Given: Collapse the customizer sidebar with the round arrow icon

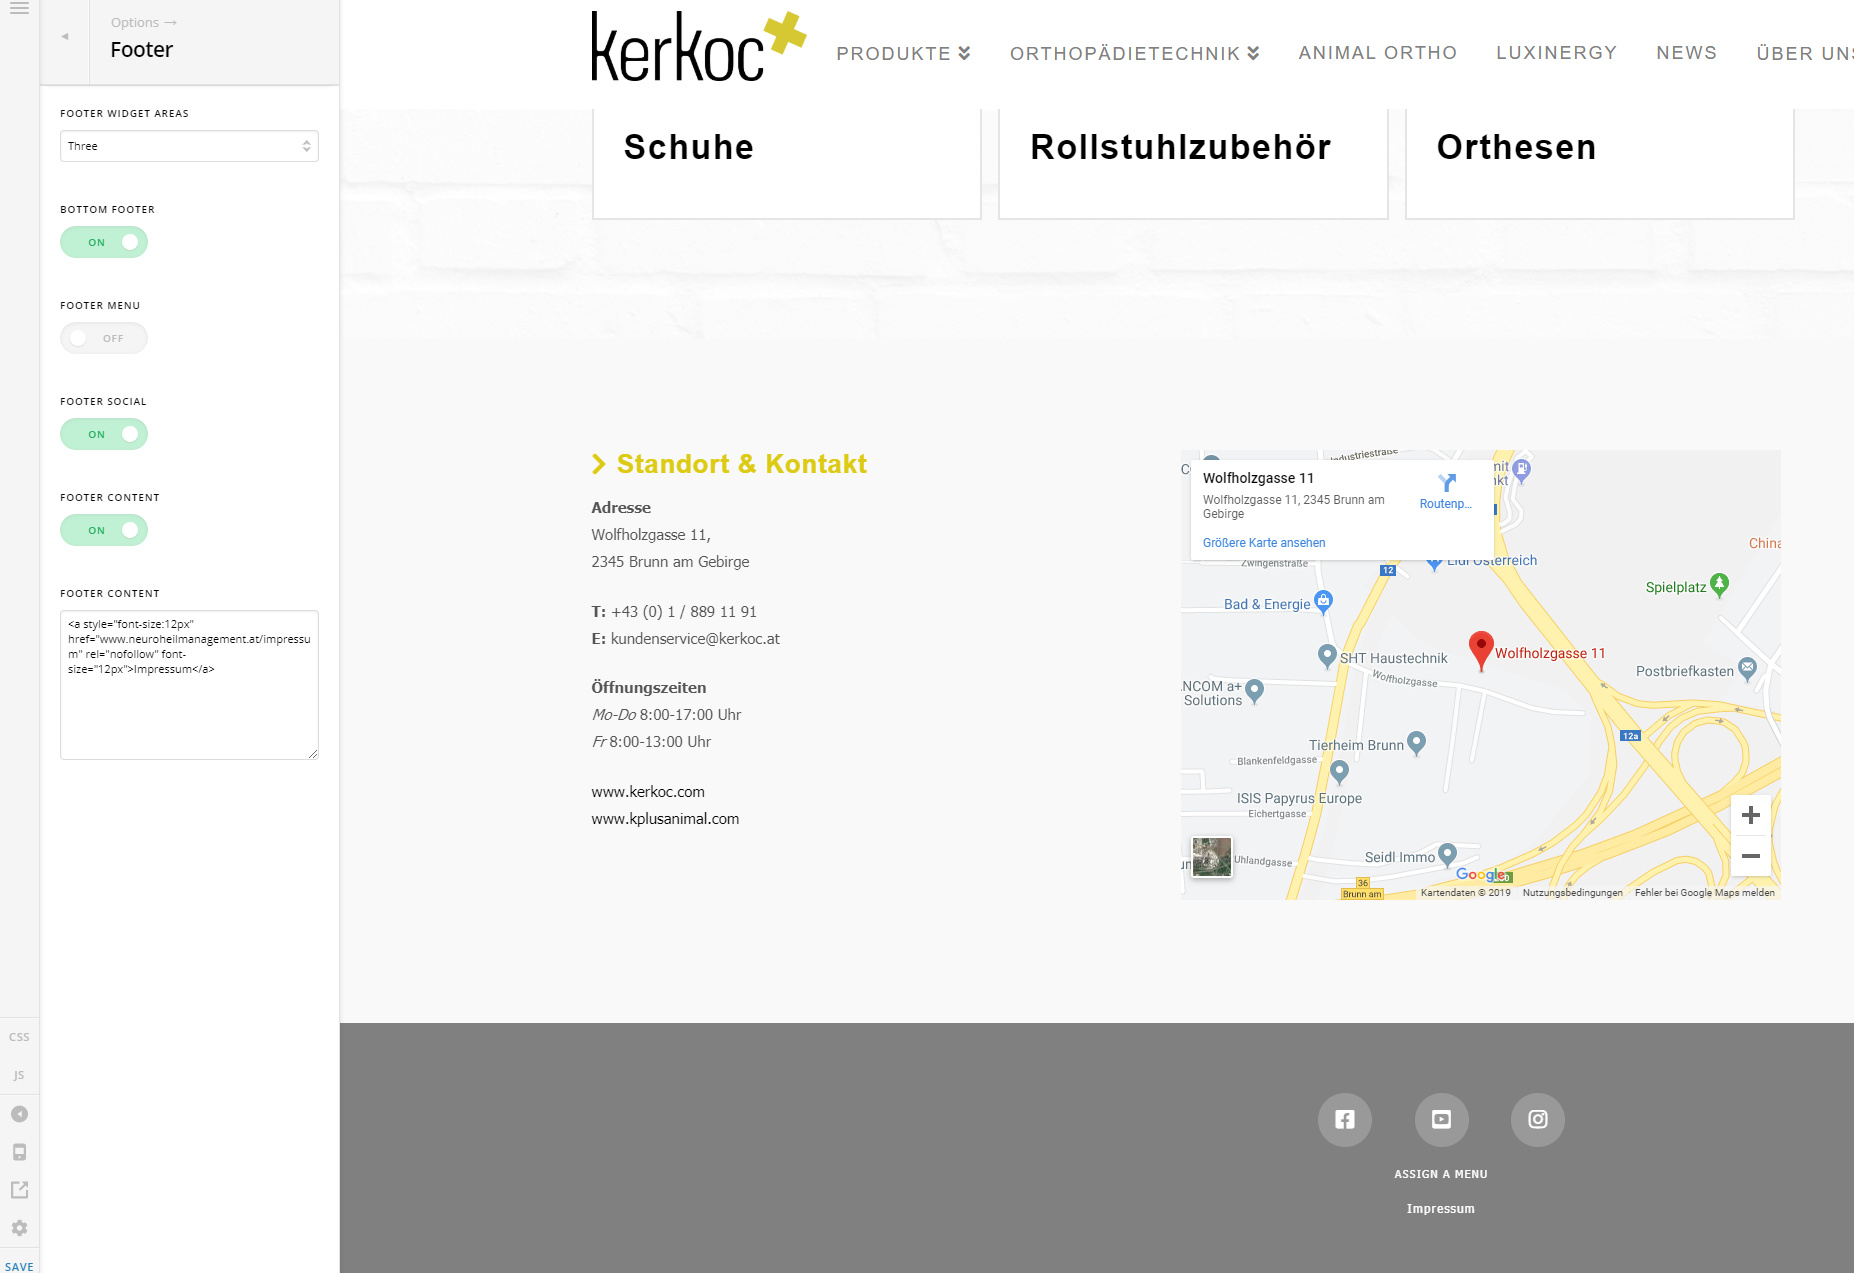Looking at the screenshot, I should 19,1114.
